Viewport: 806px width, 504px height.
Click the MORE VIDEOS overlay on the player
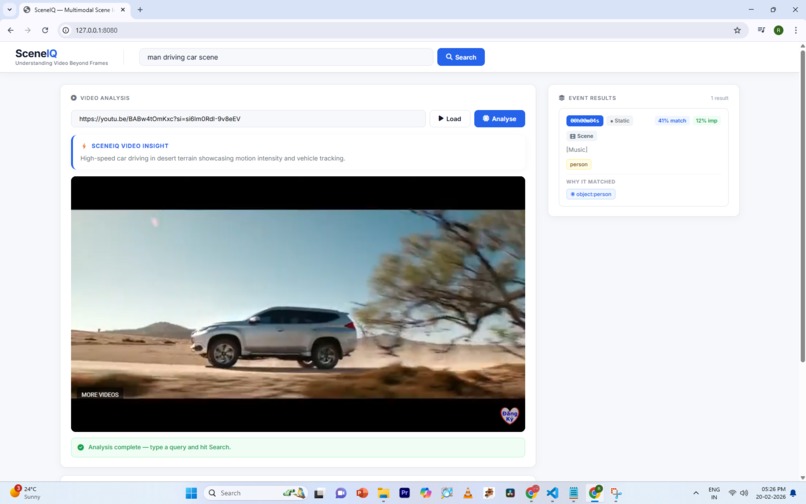[100, 394]
